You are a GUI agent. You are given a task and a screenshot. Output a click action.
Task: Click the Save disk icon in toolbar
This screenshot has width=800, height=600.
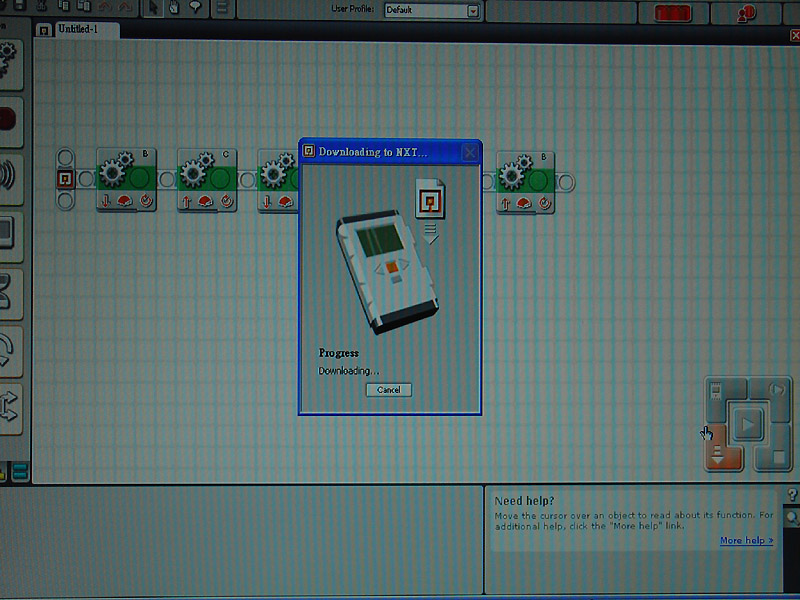(x=20, y=6)
